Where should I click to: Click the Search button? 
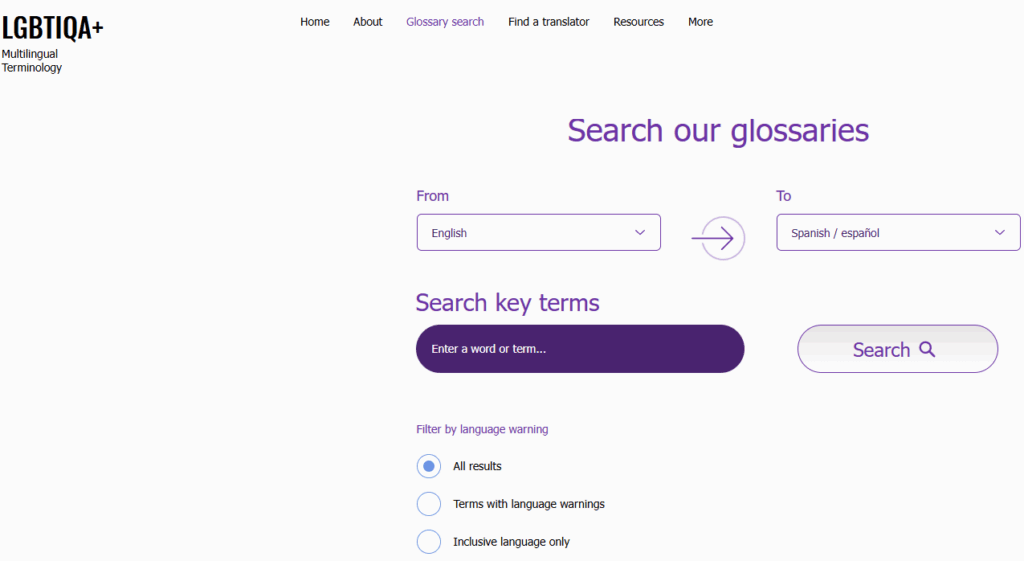897,349
